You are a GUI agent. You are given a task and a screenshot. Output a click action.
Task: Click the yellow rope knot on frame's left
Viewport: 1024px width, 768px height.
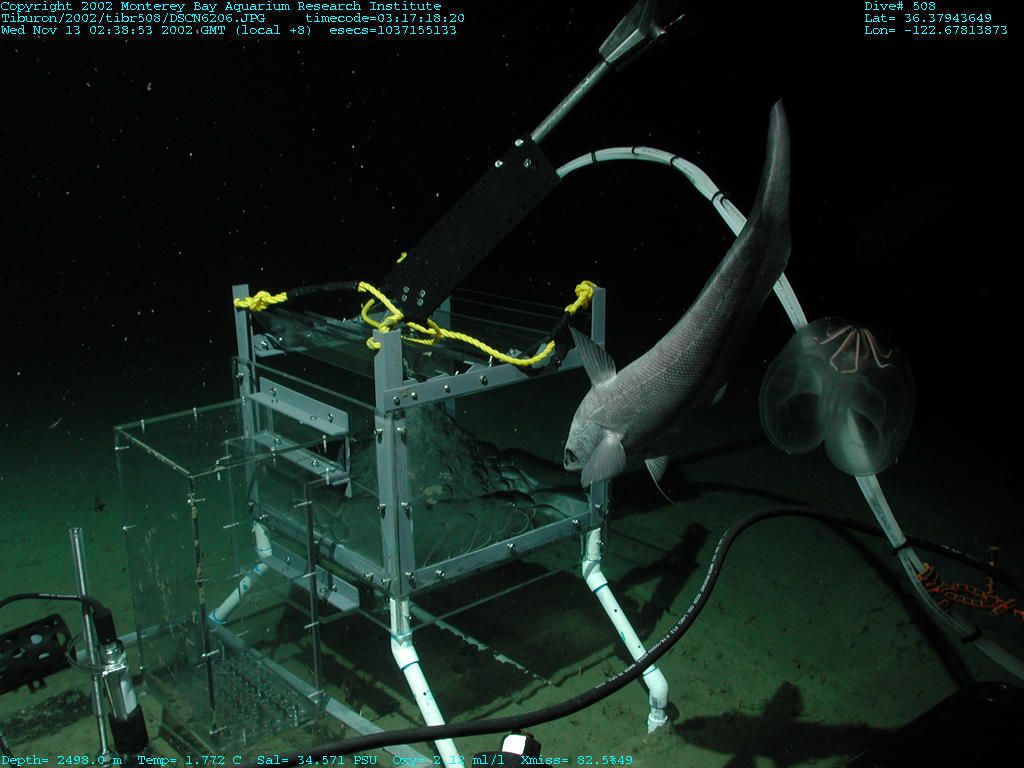259,299
